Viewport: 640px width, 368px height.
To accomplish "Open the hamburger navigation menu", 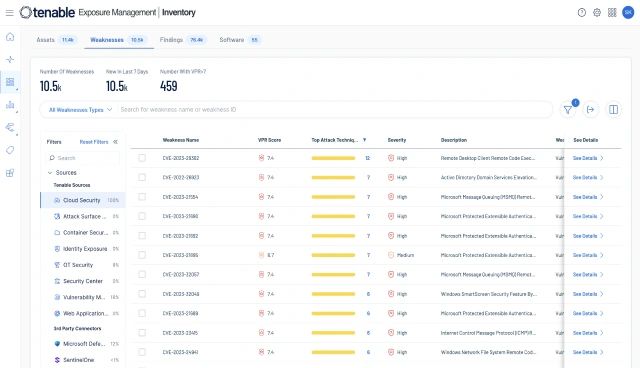I will click(9, 13).
